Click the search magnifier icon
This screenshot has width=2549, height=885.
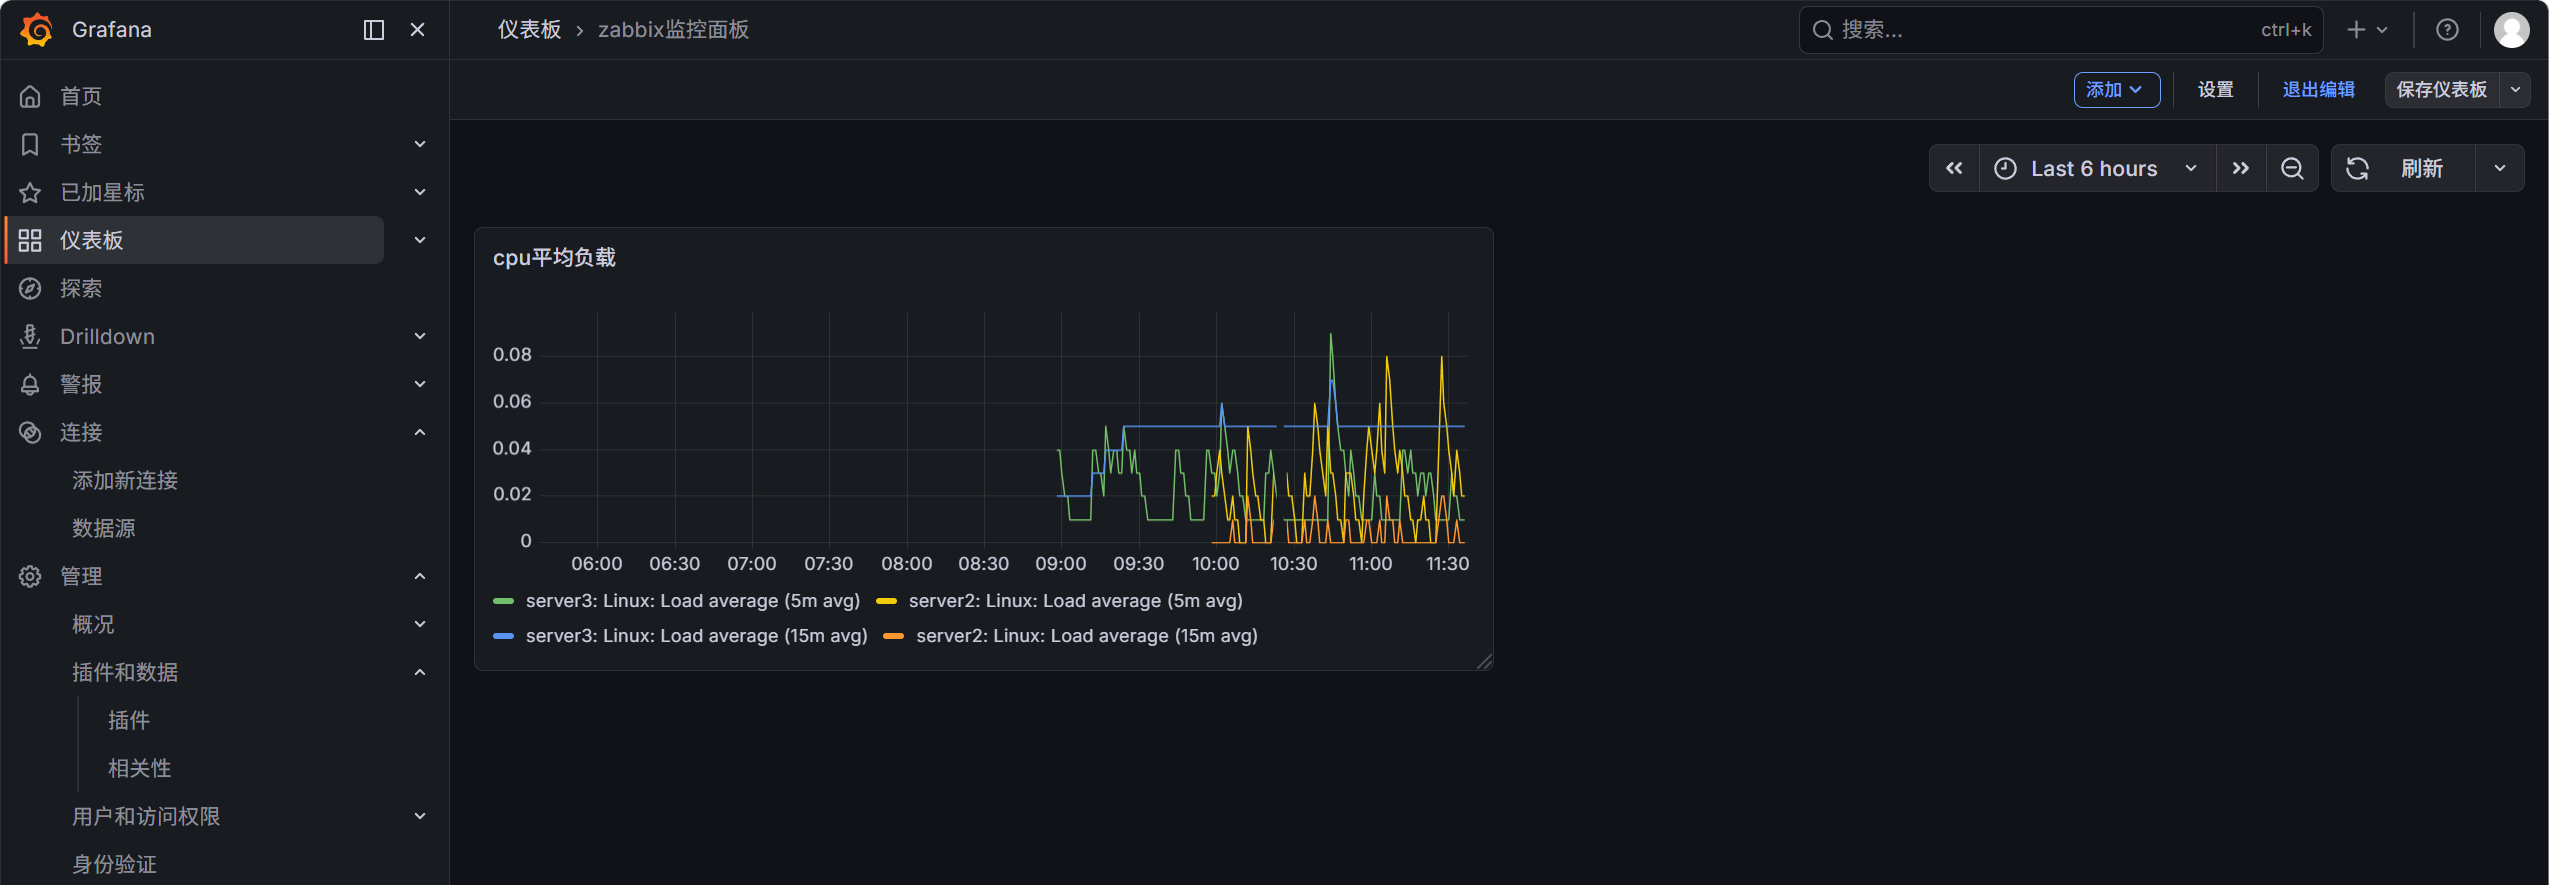(x=1823, y=30)
